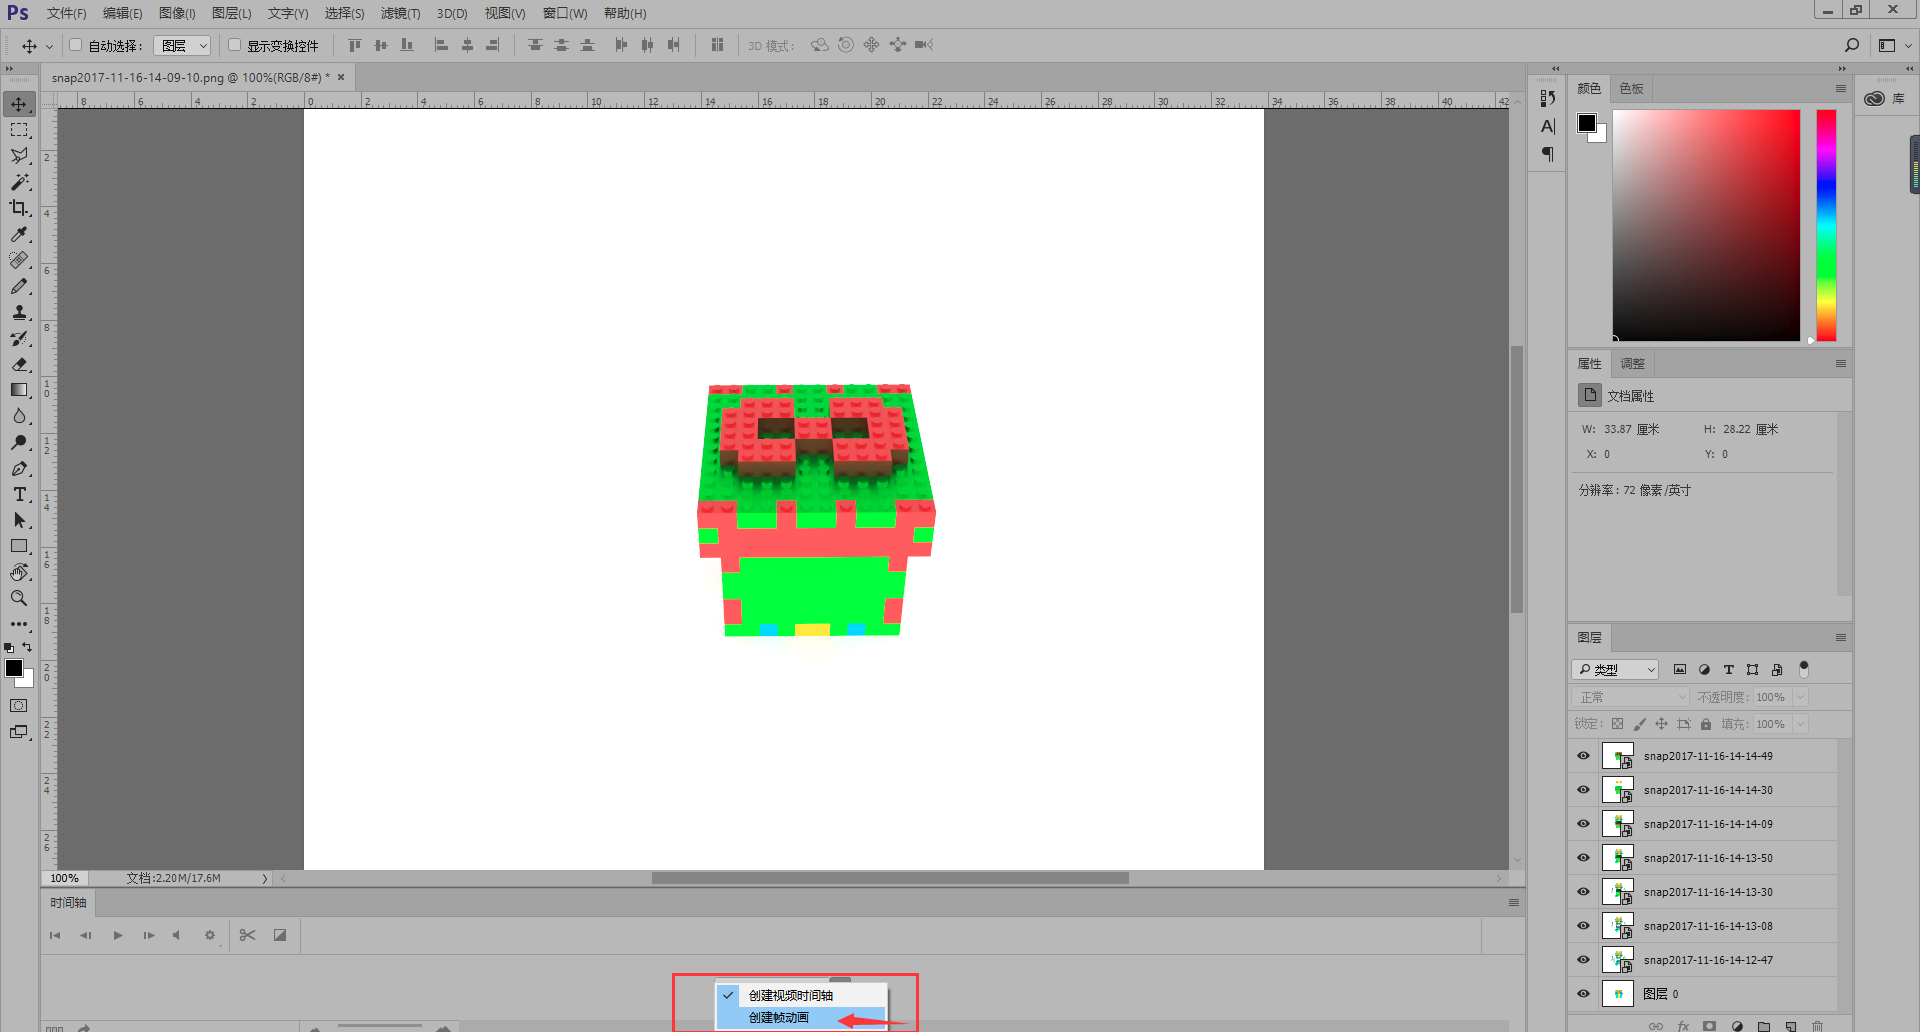Open the Character panel icon
The height and width of the screenshot is (1032, 1920).
(x=1548, y=126)
